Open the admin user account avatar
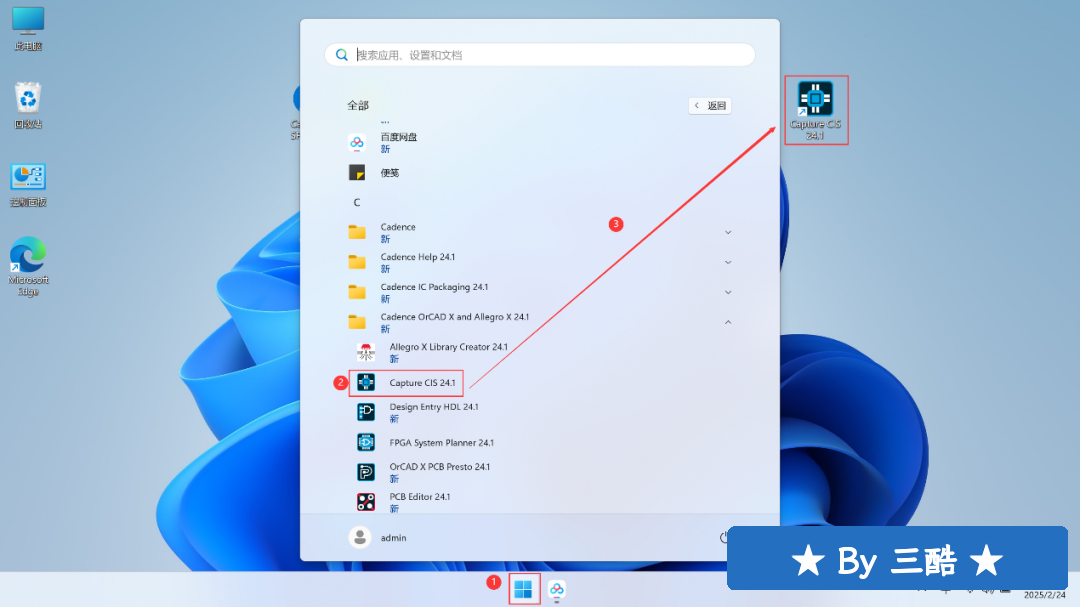This screenshot has height=607, width=1080. (360, 537)
